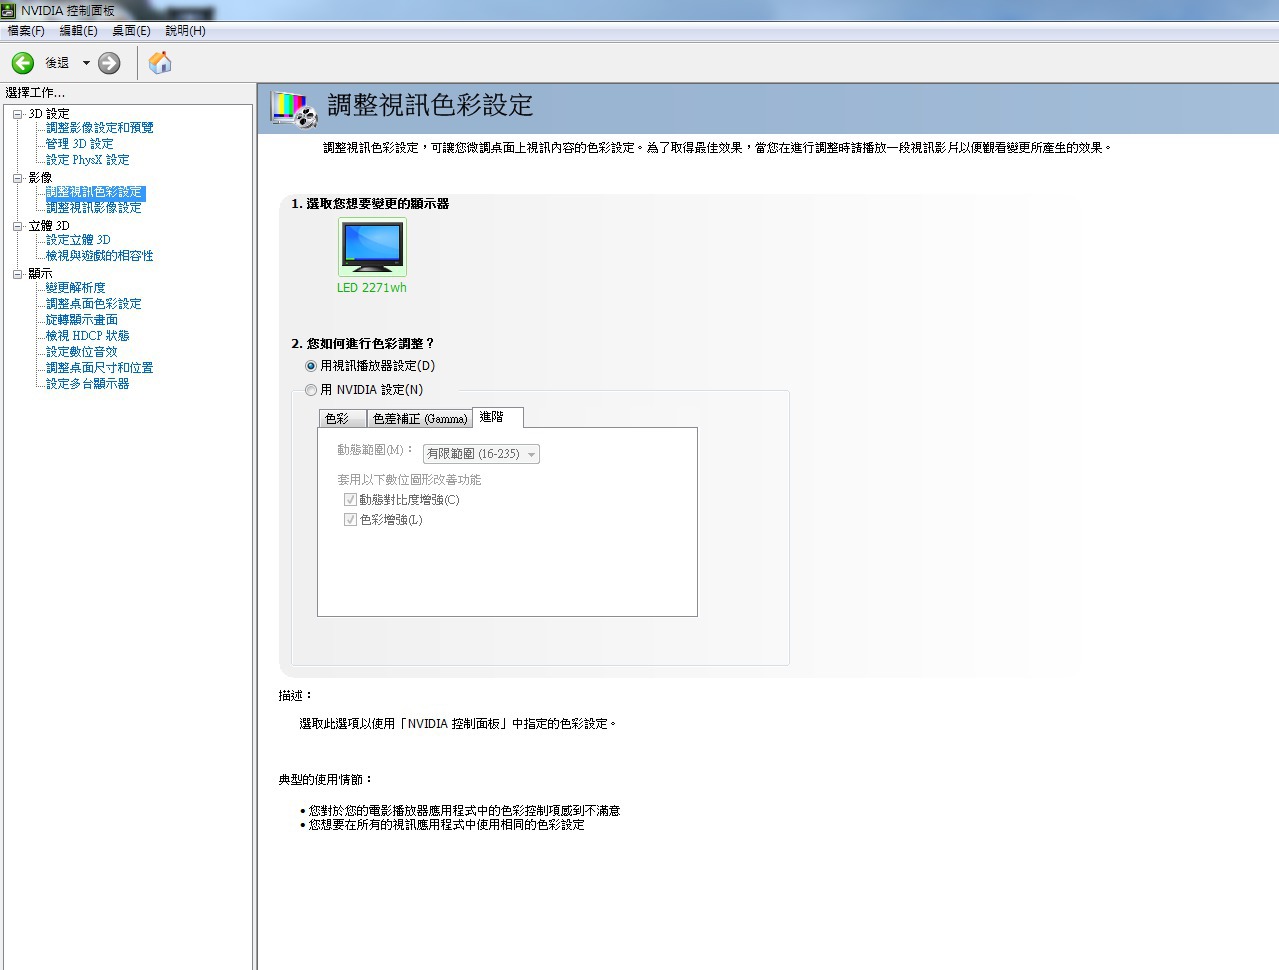Screen dimensions: 1279x970
Task: Switch to the 進階 tab
Action: coord(497,417)
